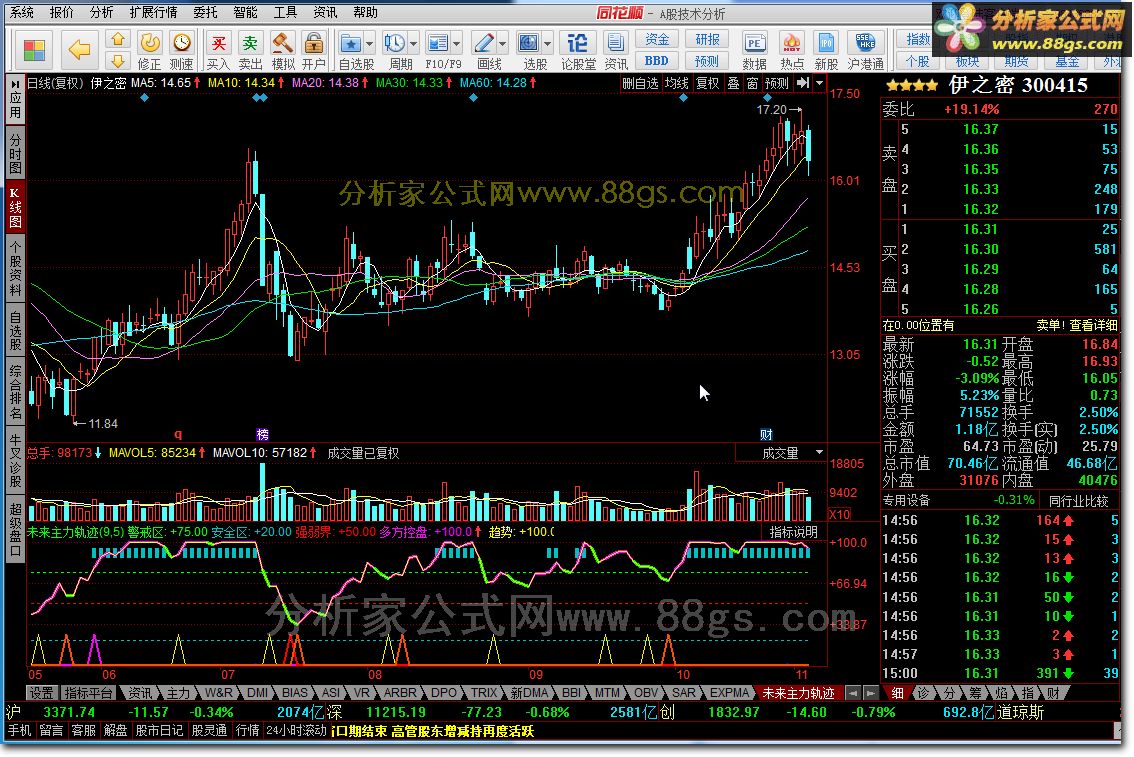Click the colorful home grid icon
1134x757 pixels.
tap(34, 50)
